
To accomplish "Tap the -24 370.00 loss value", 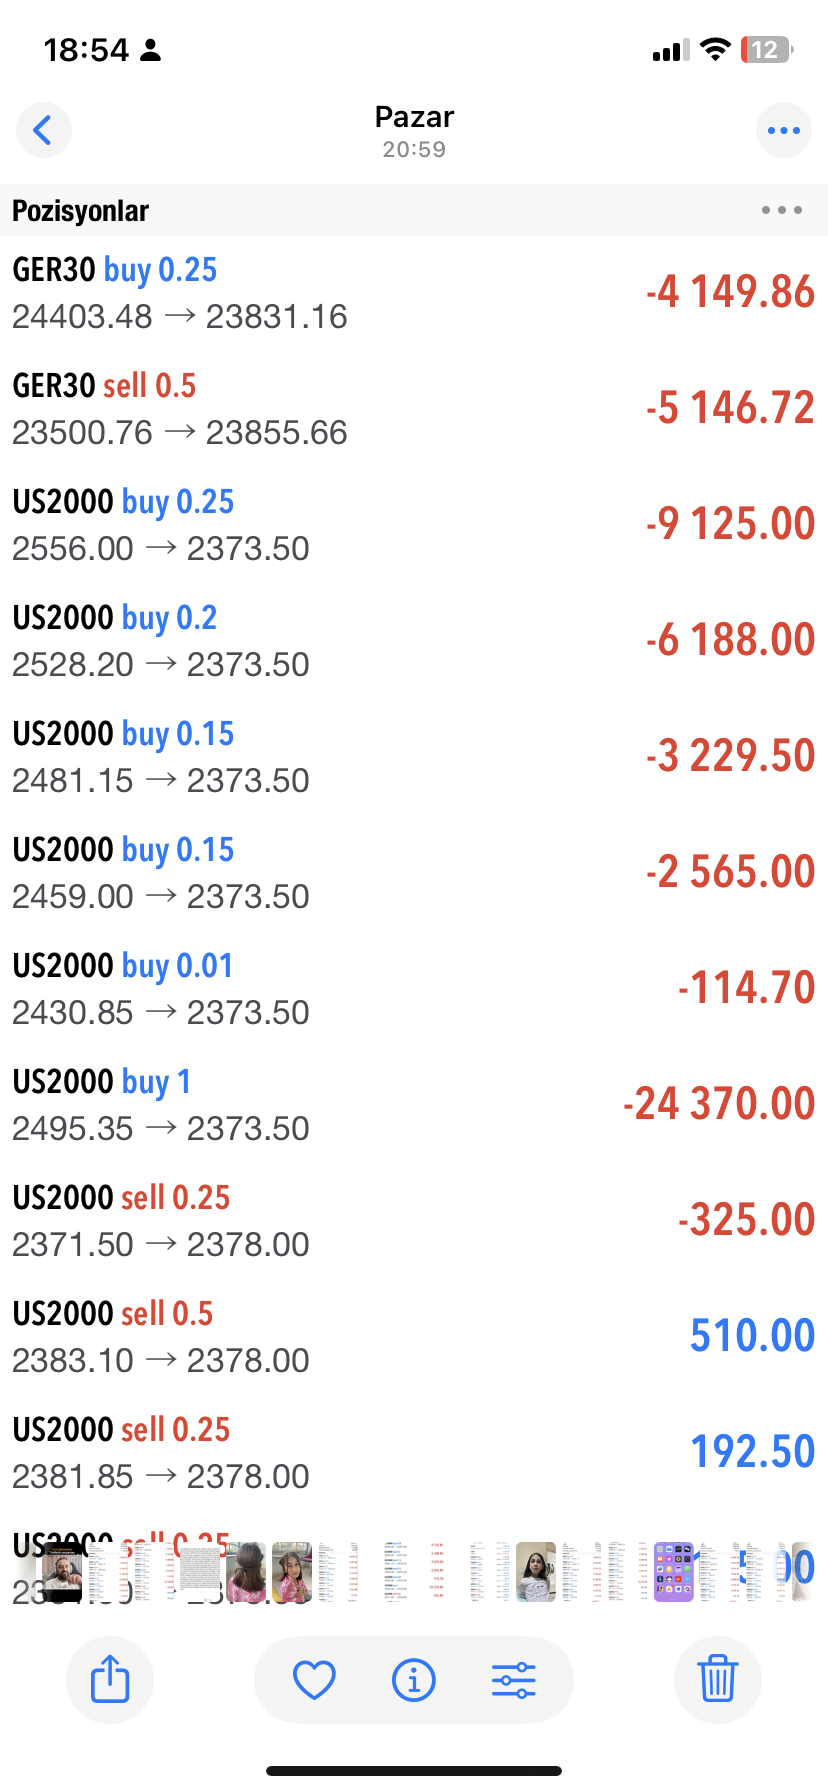I will [718, 1104].
